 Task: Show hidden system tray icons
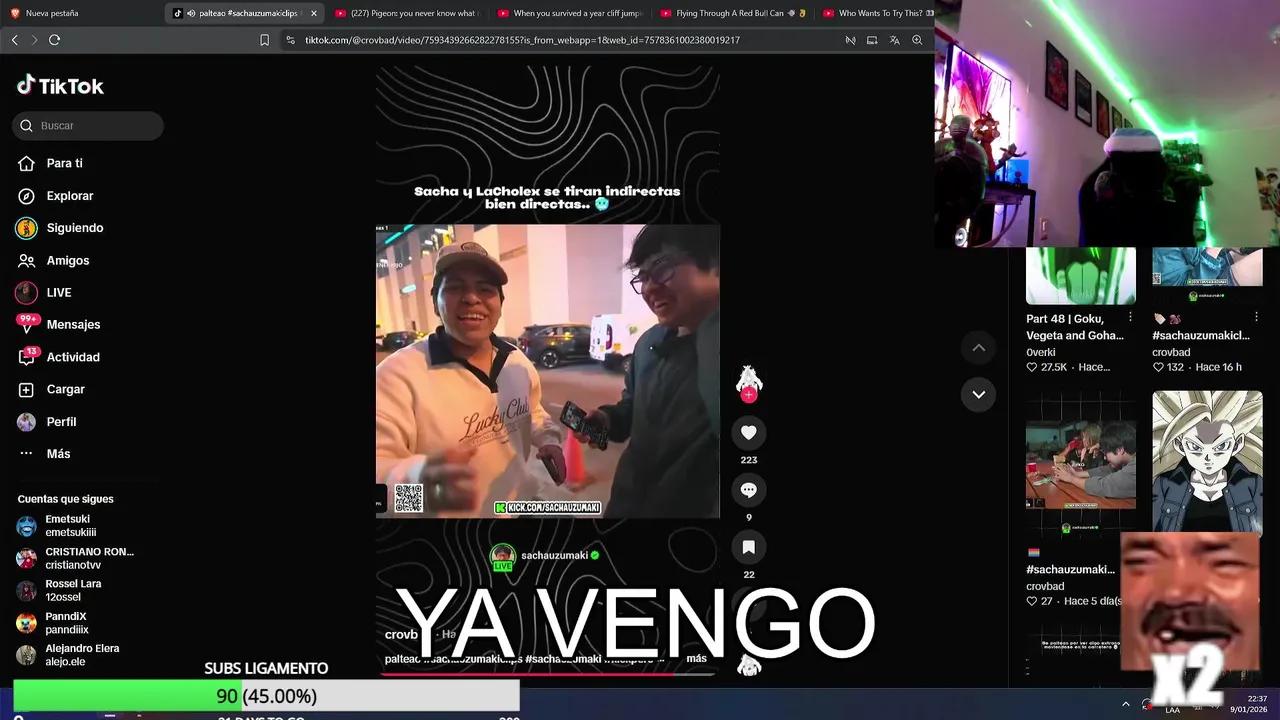pyautogui.click(x=1125, y=704)
